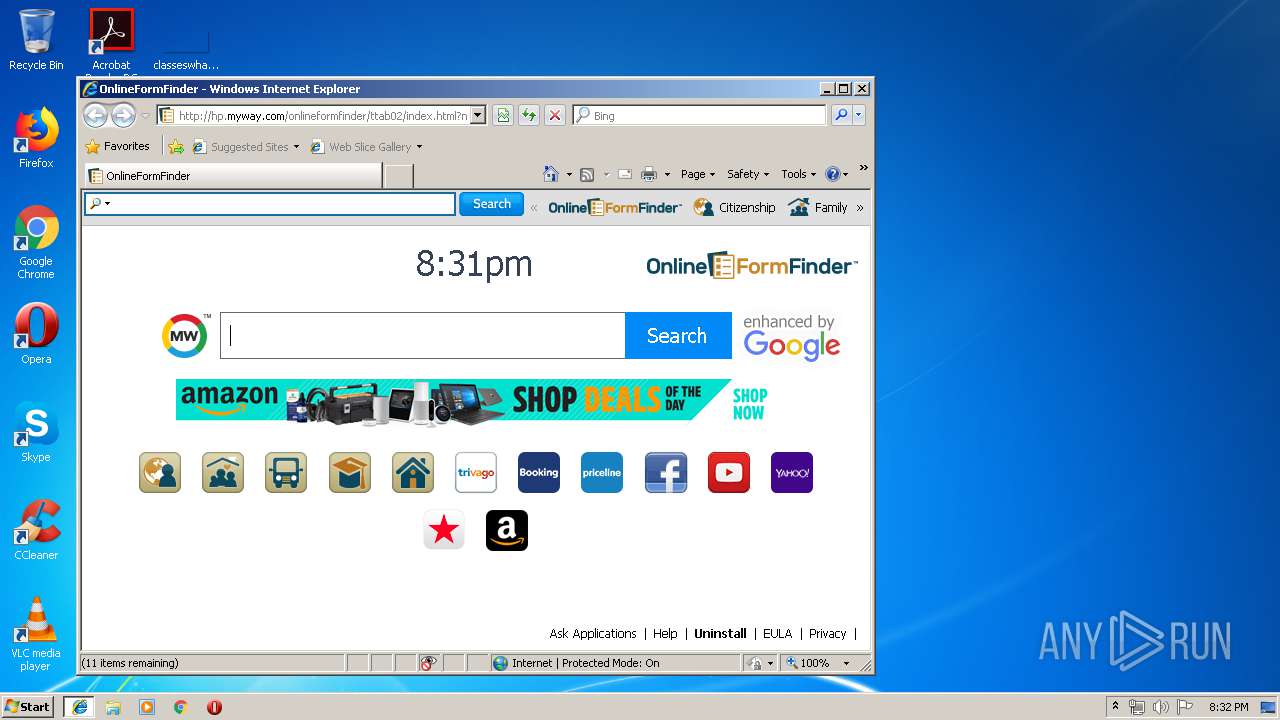
Task: Click the popup blocker icon in status bar
Action: pos(428,663)
